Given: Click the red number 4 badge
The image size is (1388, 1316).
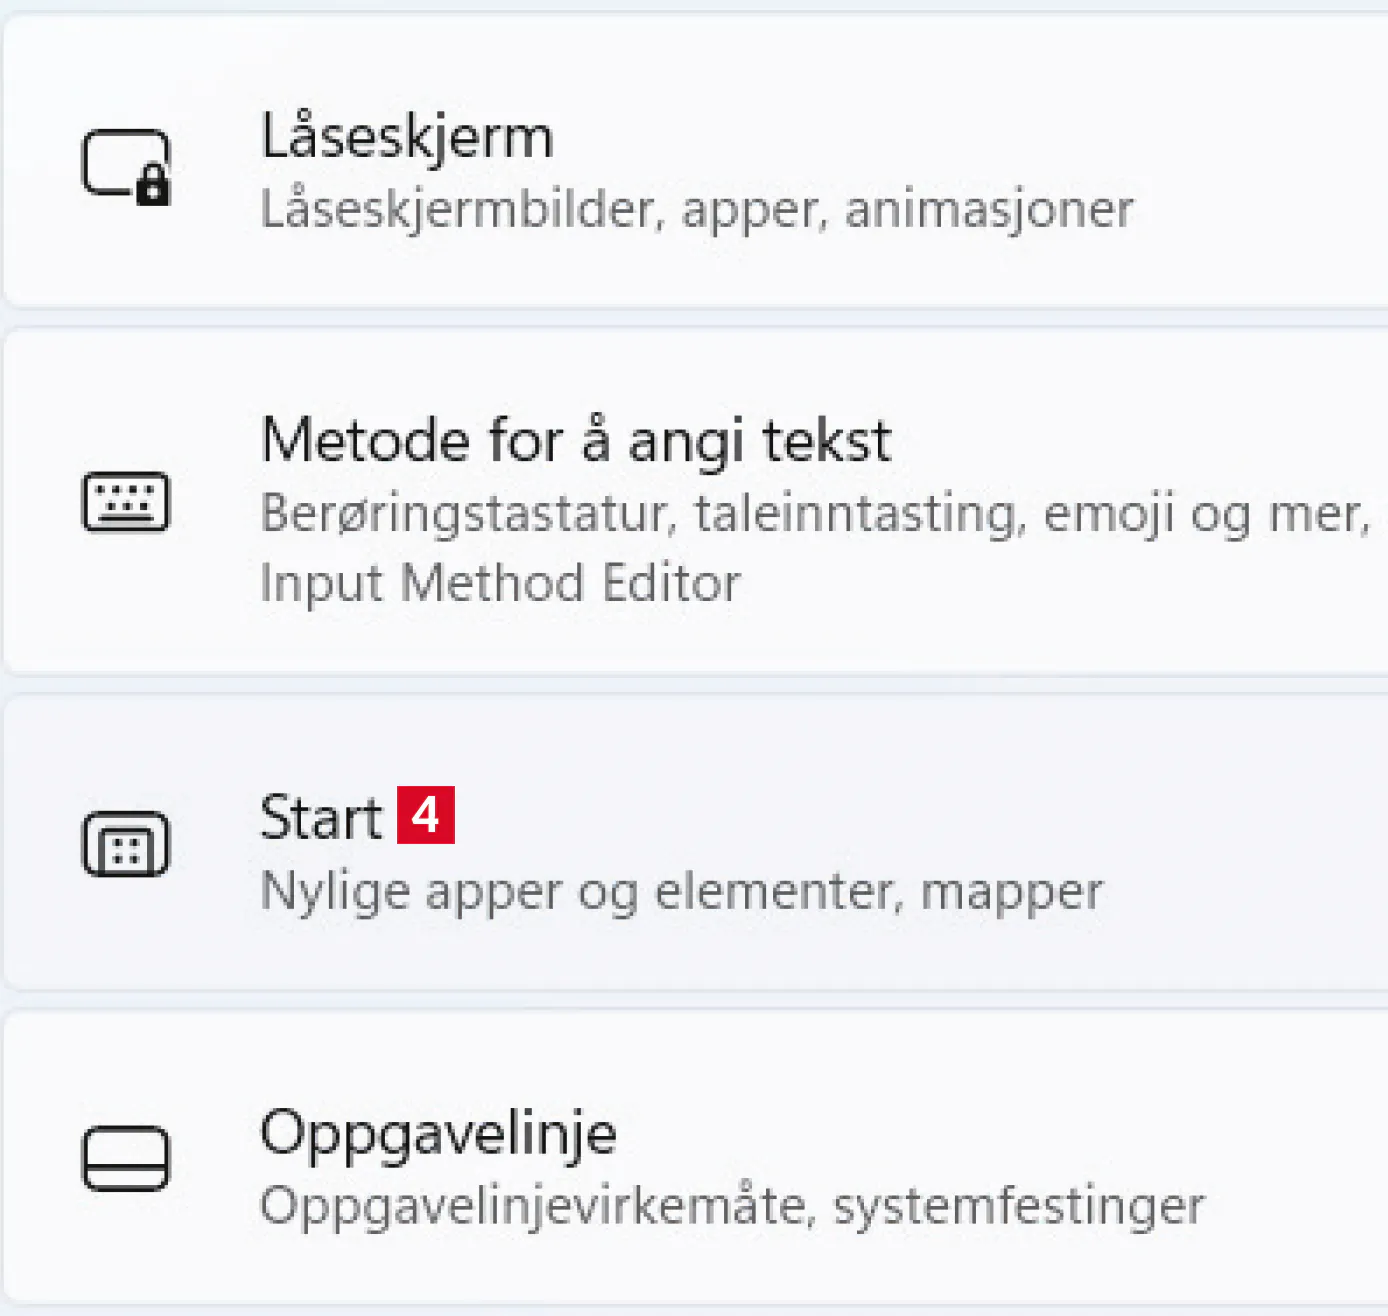Looking at the screenshot, I should tap(426, 815).
